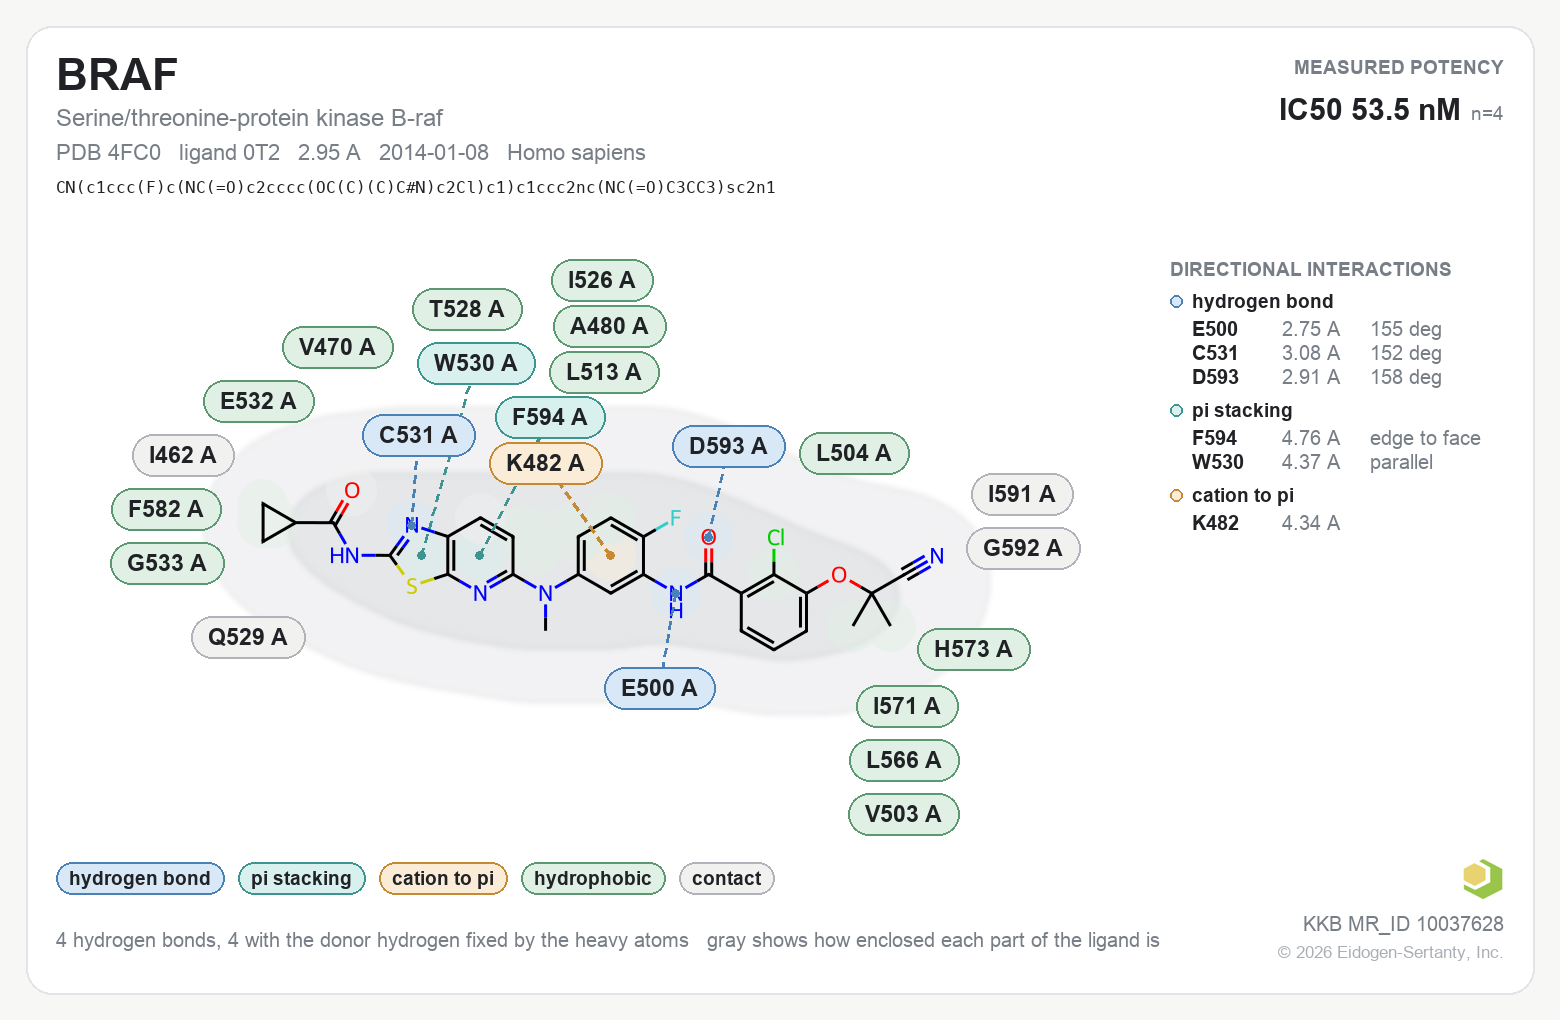Click the BRAF title heading
The image size is (1560, 1020).
pos(117,75)
